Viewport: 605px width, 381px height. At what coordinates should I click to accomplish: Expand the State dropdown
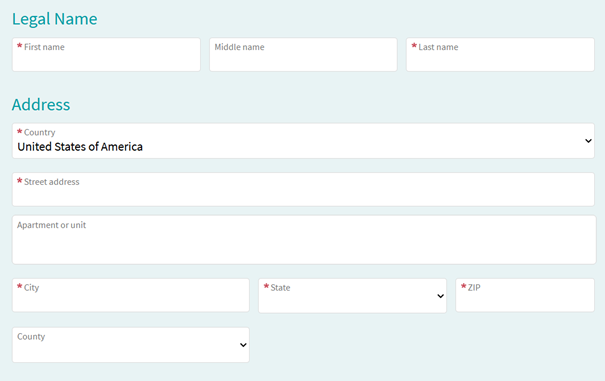coord(352,296)
